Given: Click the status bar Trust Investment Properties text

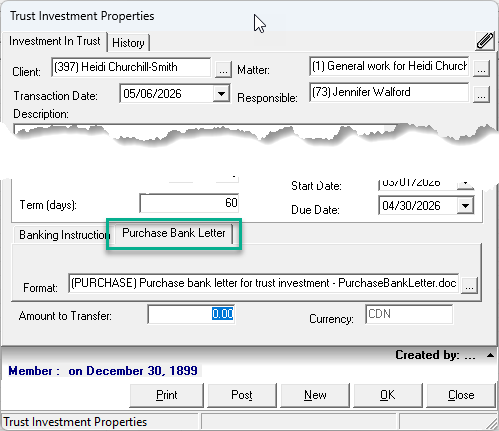Looking at the screenshot, I should [x=75, y=422].
